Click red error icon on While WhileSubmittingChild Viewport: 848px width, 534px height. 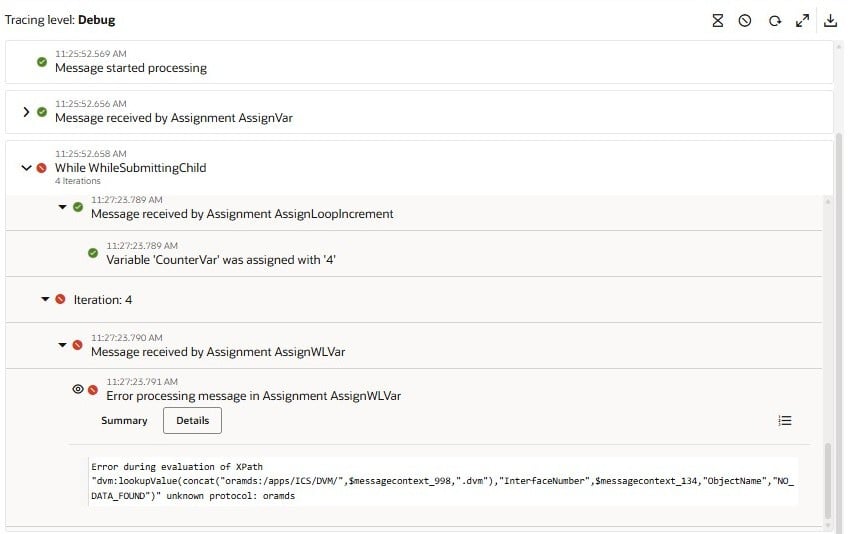[x=42, y=168]
